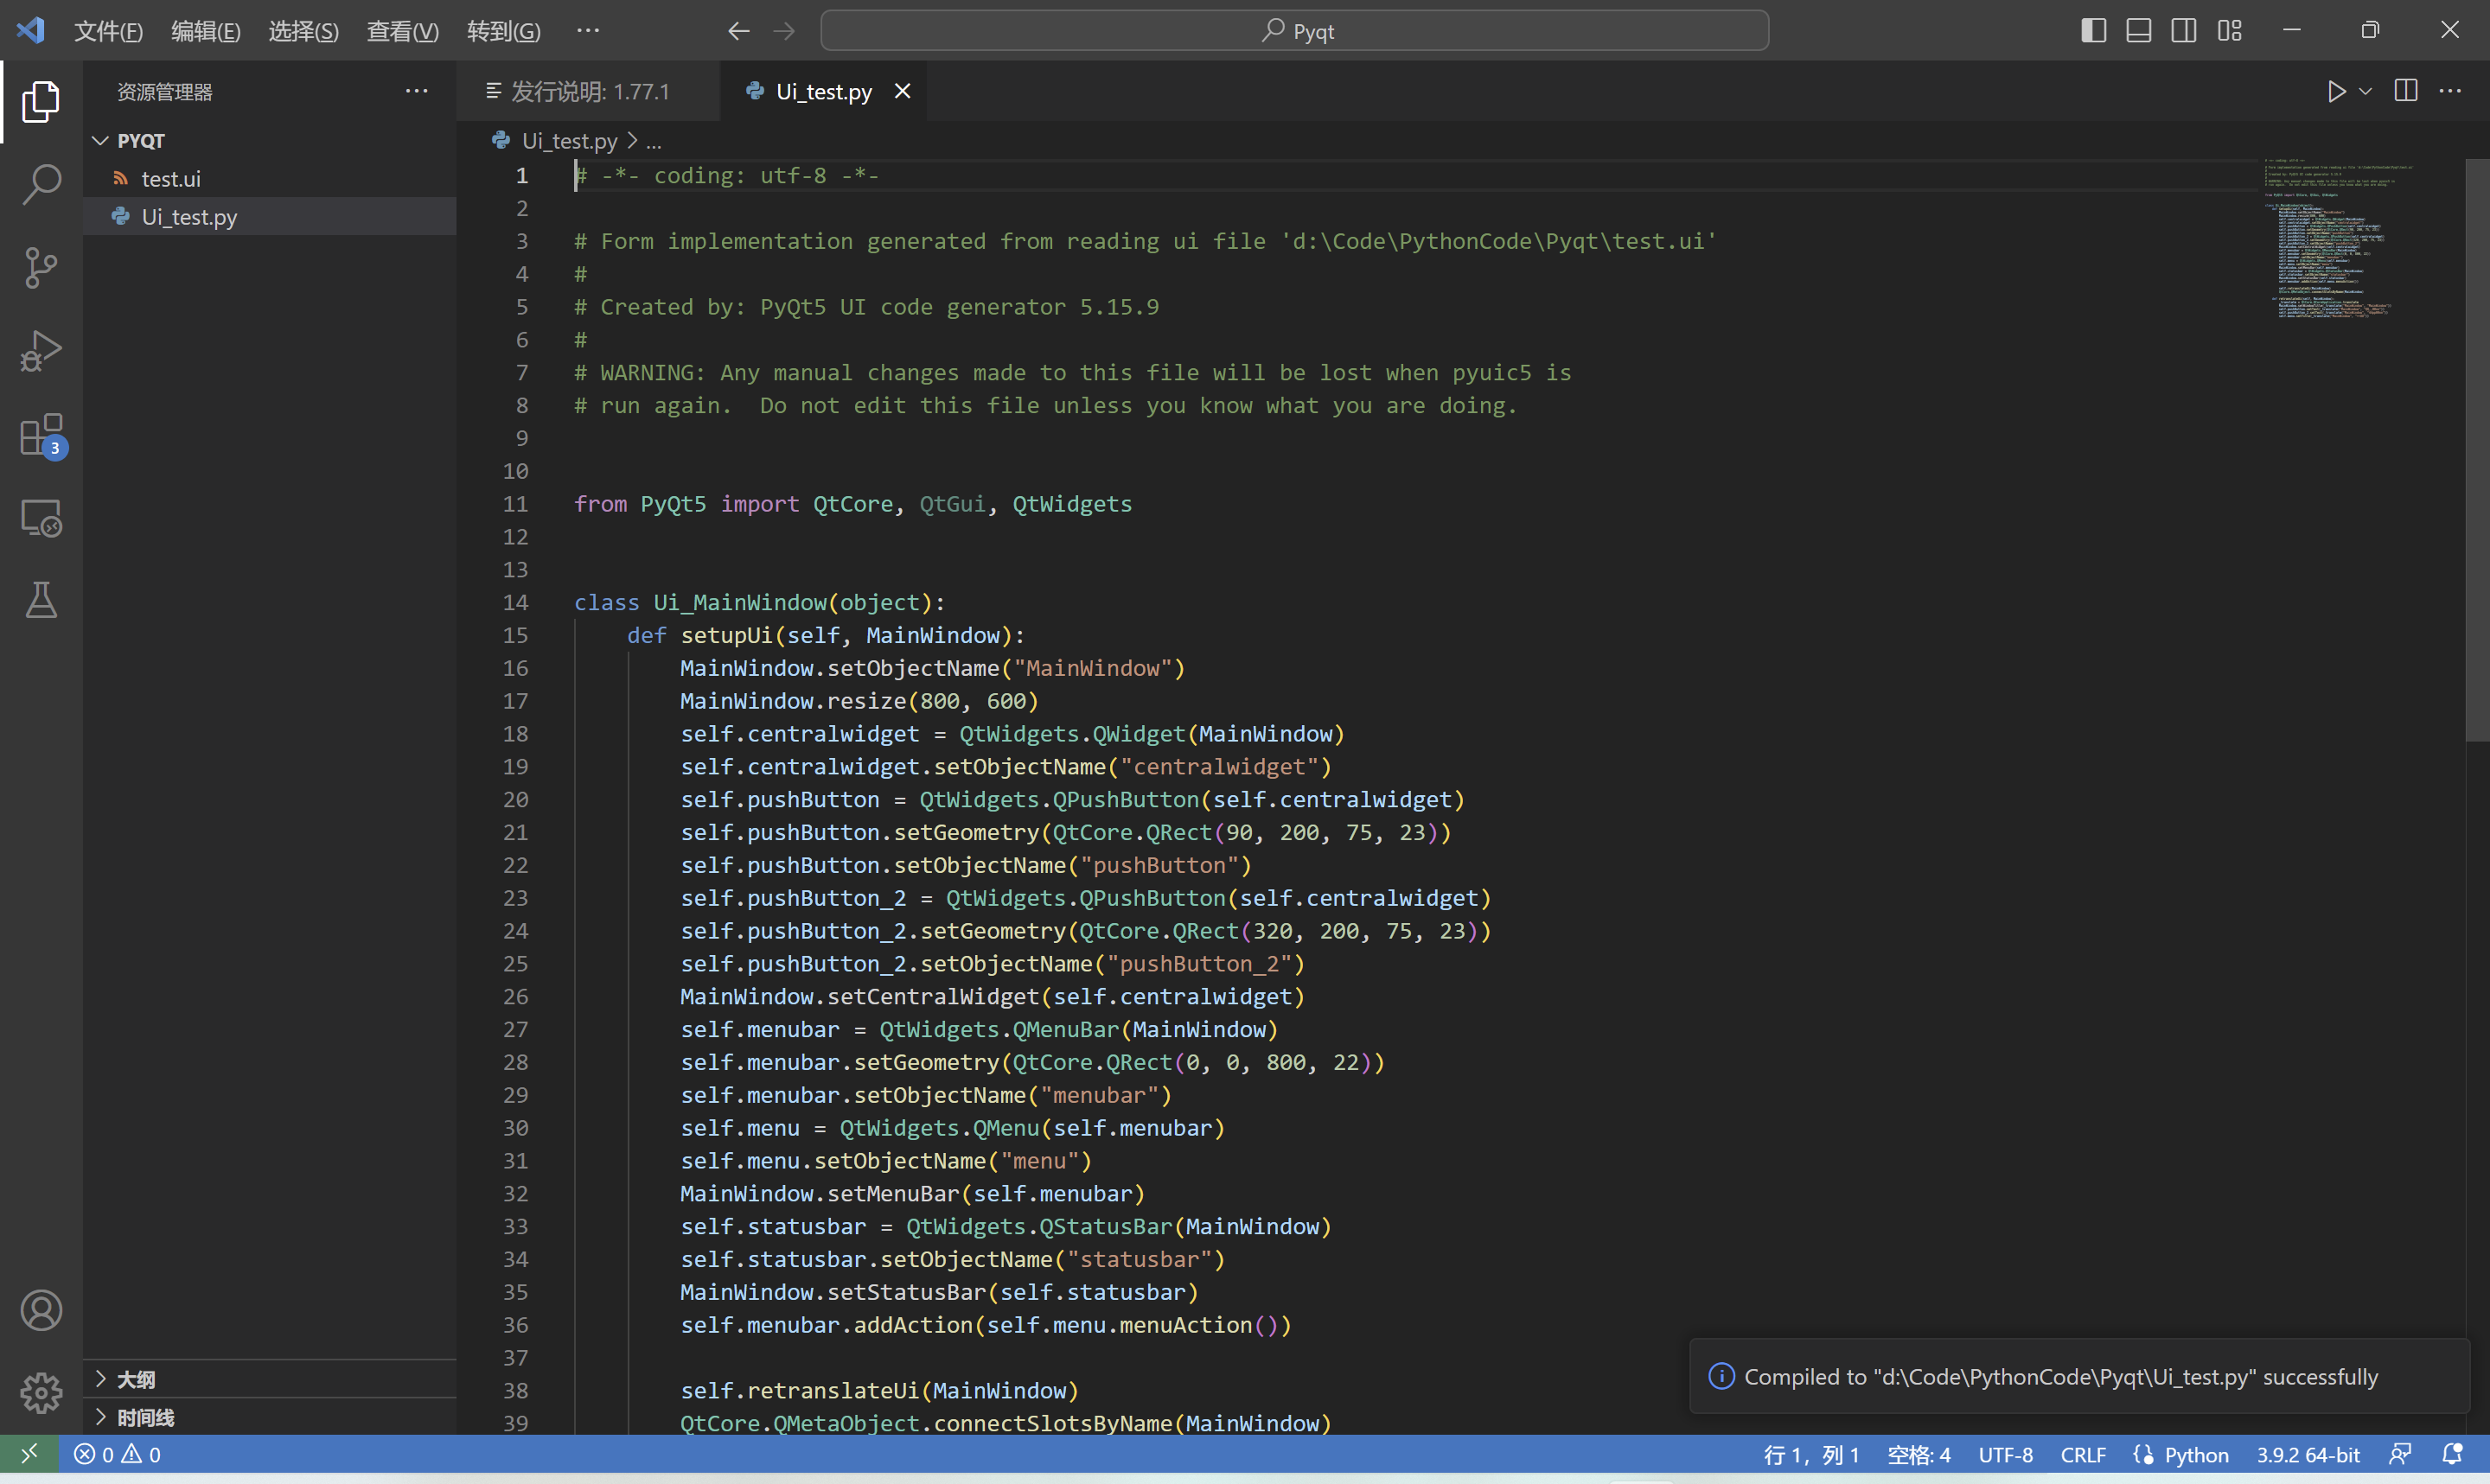The width and height of the screenshot is (2490, 1484).
Task: Click the '# -*- coding: utf-8 -*-' line
Action: pyautogui.click(x=726, y=175)
